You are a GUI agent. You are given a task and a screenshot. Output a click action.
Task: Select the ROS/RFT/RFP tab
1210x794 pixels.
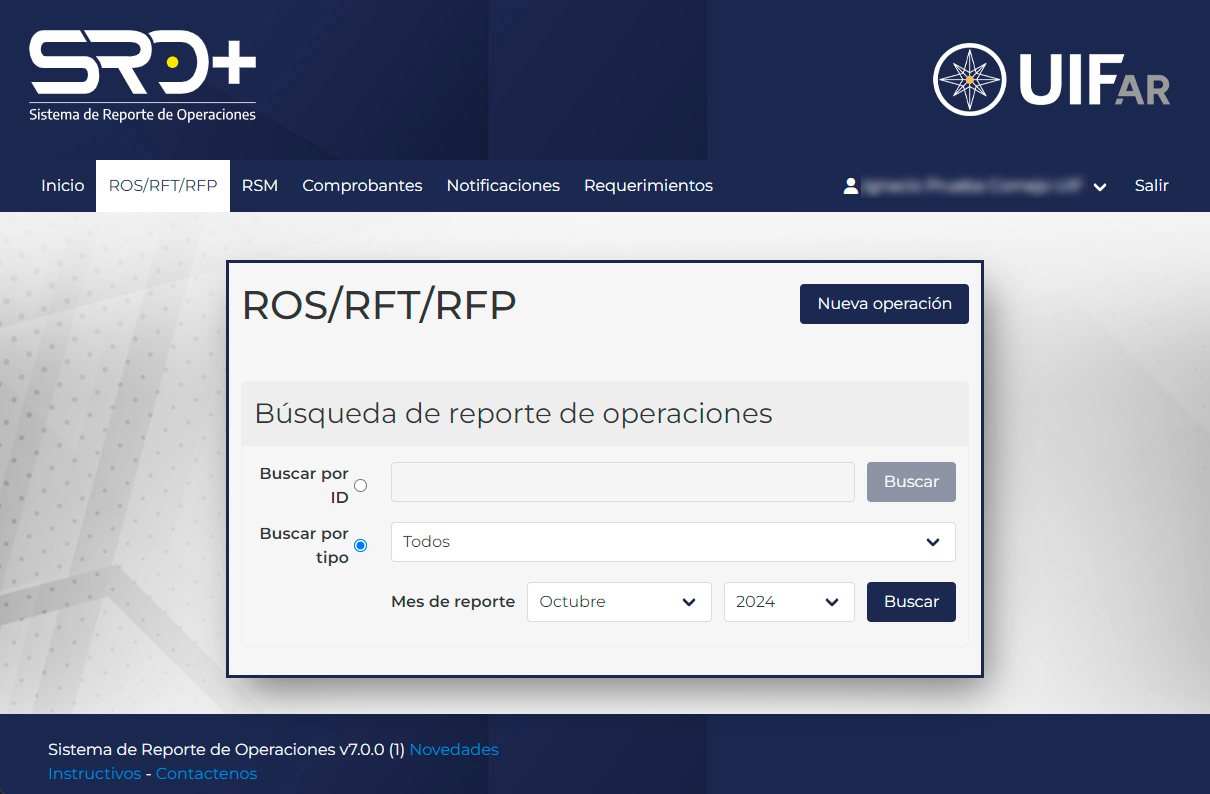[163, 186]
